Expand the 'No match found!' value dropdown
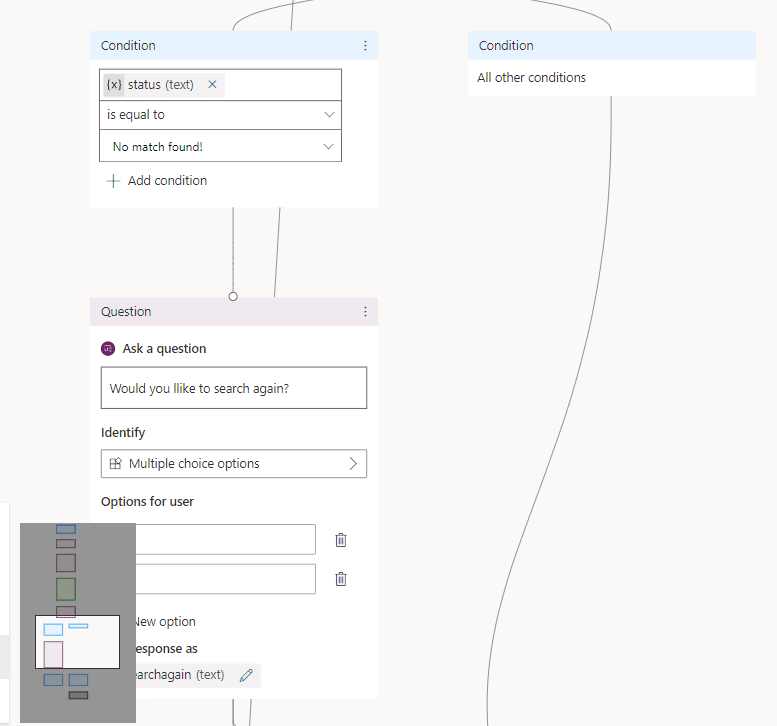This screenshot has height=726, width=777. point(220,147)
